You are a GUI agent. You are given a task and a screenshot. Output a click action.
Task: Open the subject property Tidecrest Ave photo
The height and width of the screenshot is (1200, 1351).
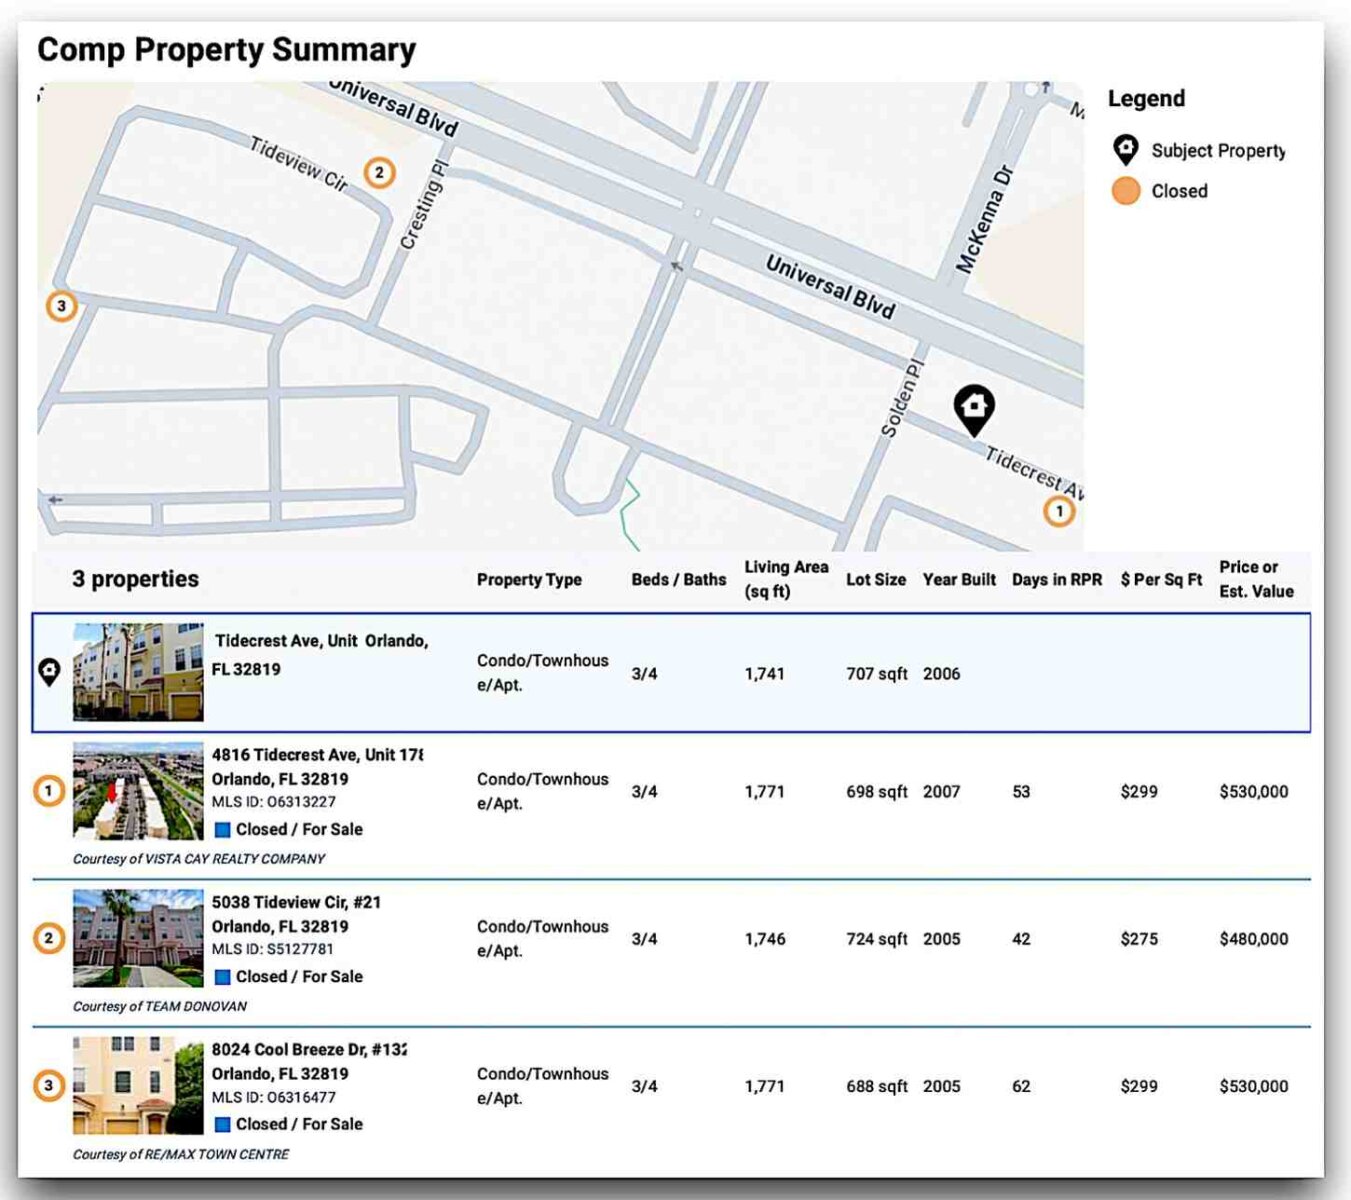[138, 672]
